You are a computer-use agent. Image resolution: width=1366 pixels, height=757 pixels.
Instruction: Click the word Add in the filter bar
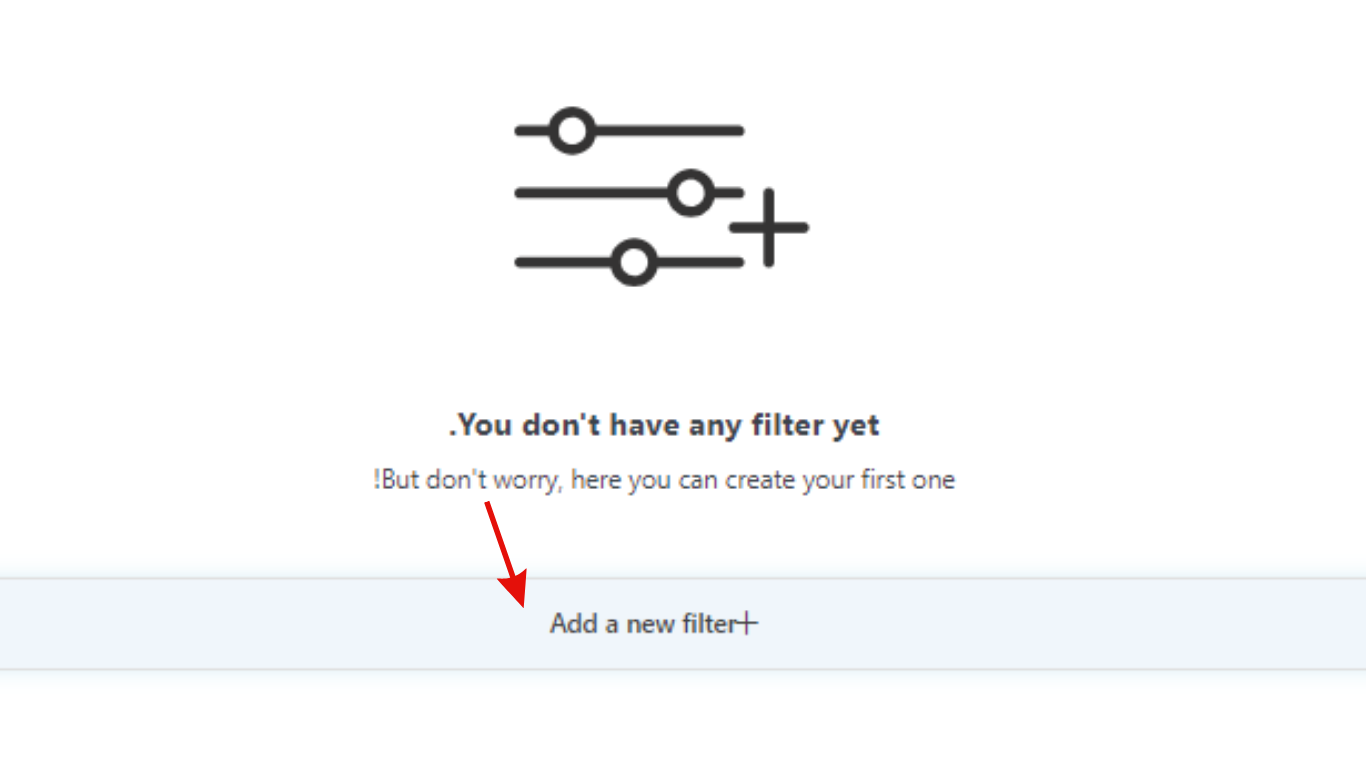click(x=574, y=624)
